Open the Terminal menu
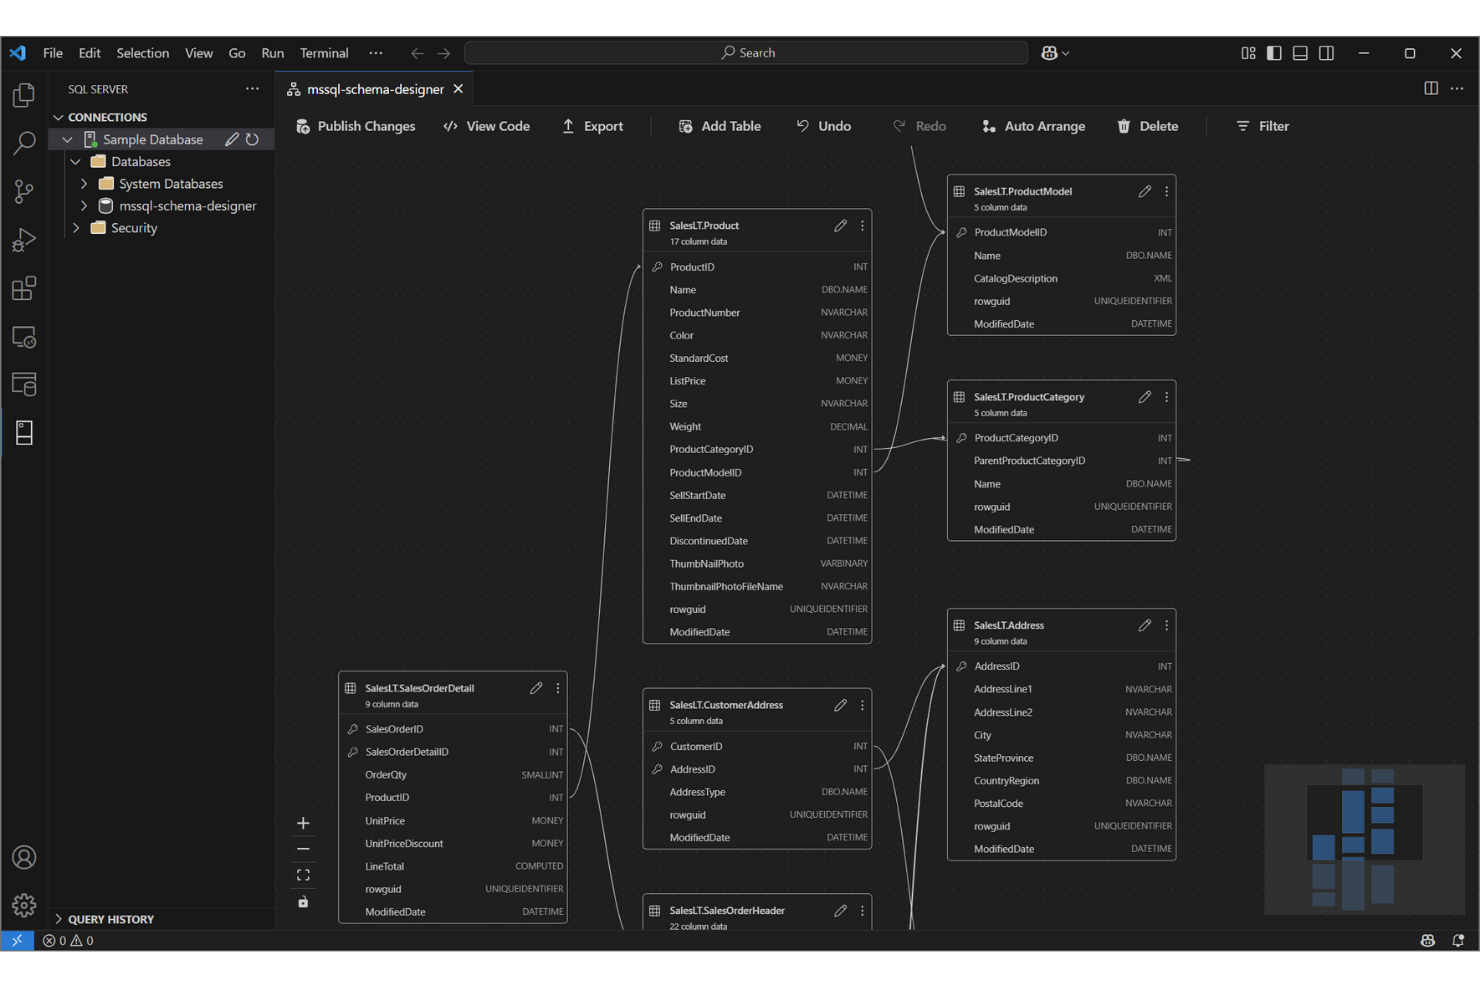The image size is (1480, 987). click(323, 52)
